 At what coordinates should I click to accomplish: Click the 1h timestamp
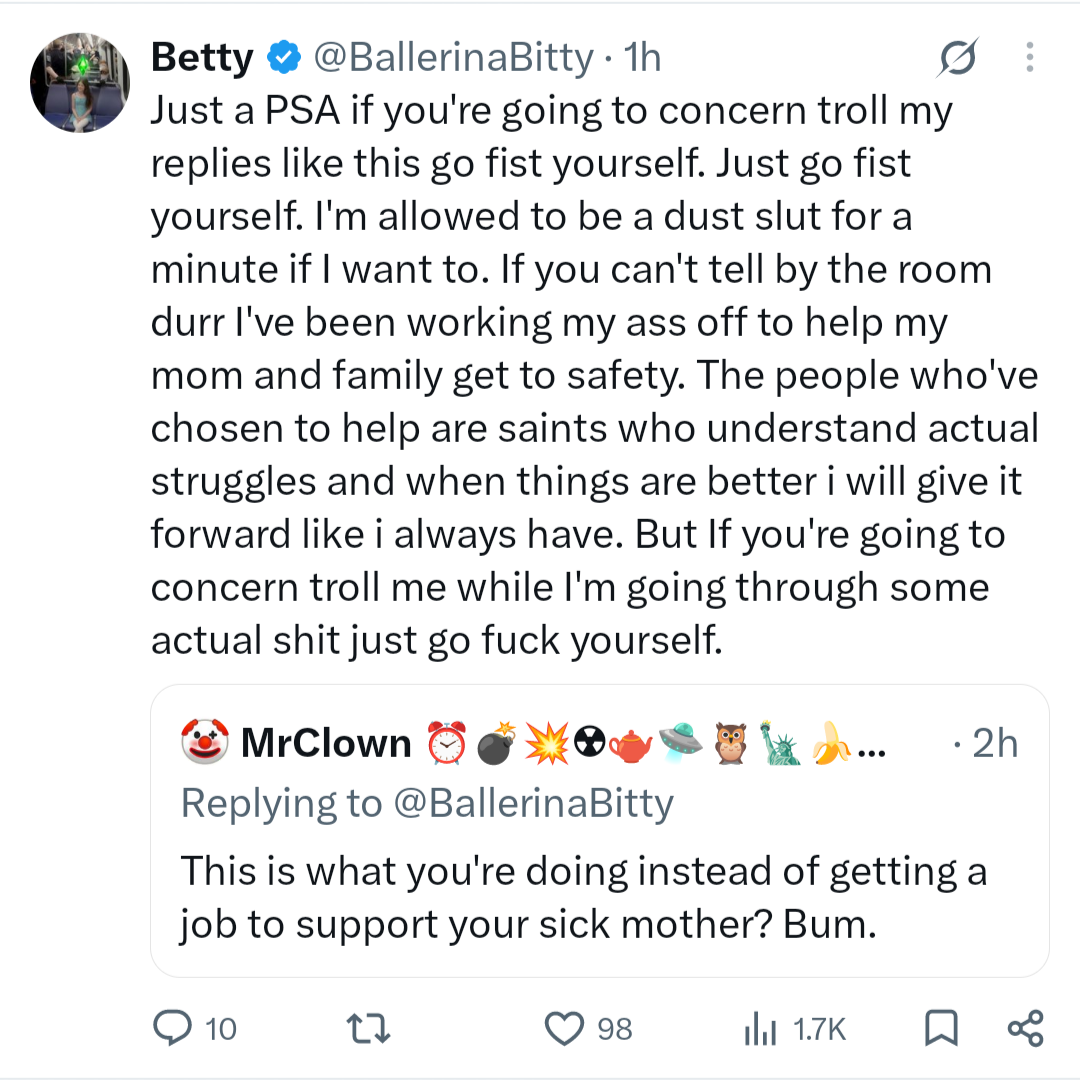642,57
